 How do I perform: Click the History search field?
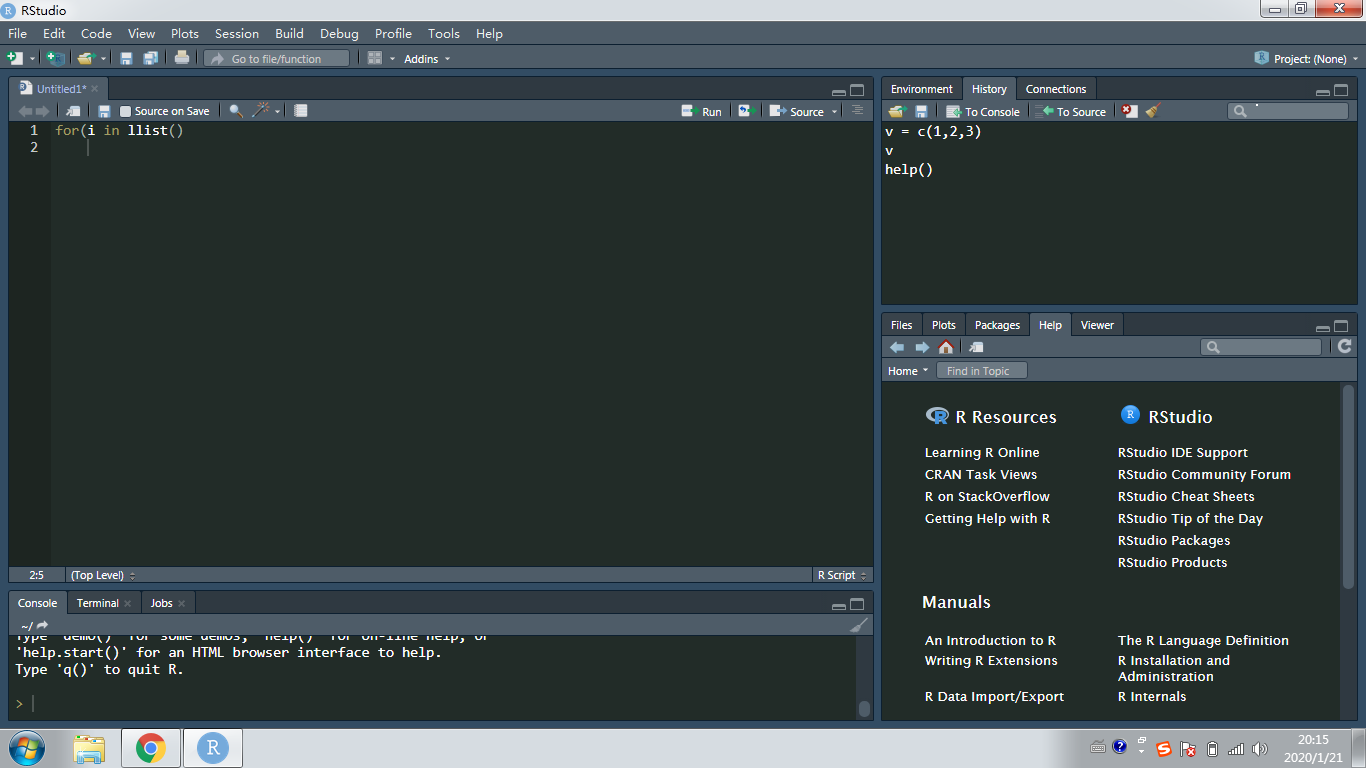[x=1288, y=111]
